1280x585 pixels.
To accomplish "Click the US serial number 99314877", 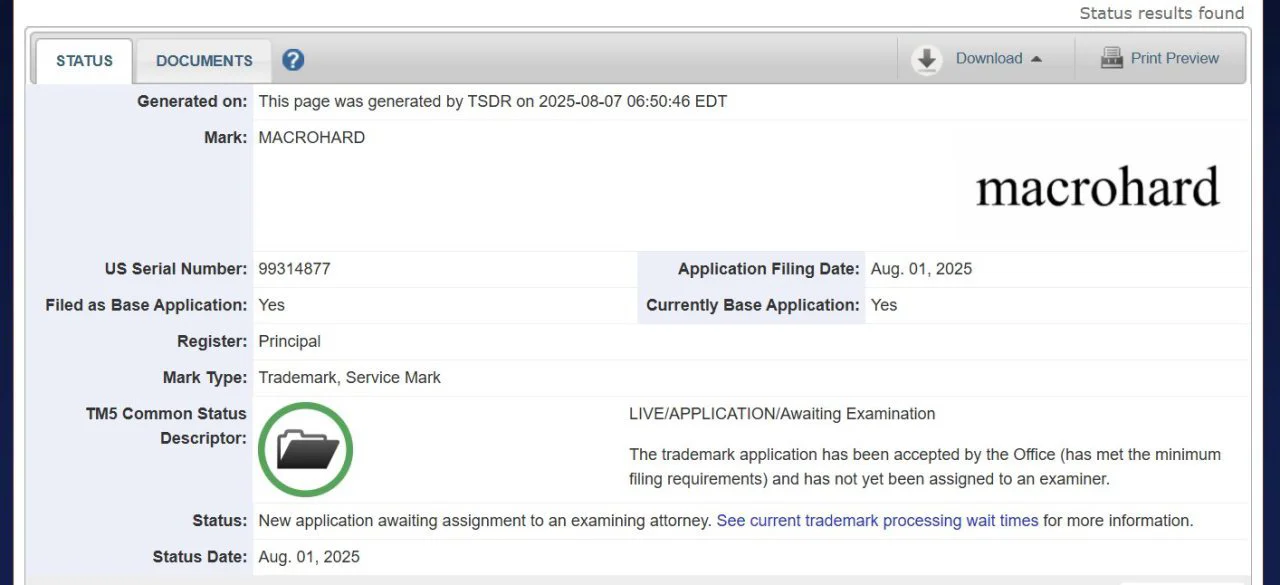I will pyautogui.click(x=294, y=268).
